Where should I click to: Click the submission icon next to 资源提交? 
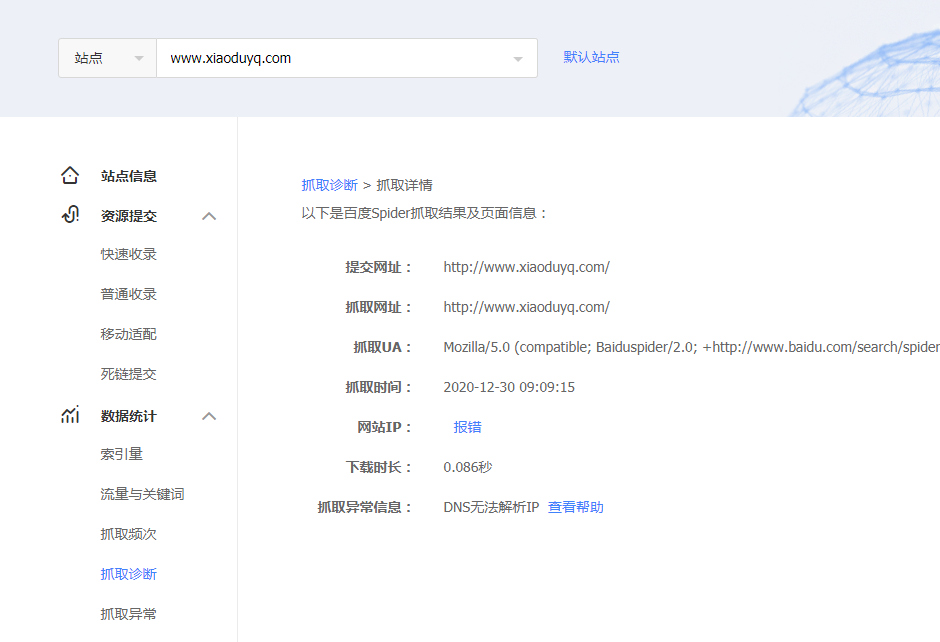(x=69, y=214)
